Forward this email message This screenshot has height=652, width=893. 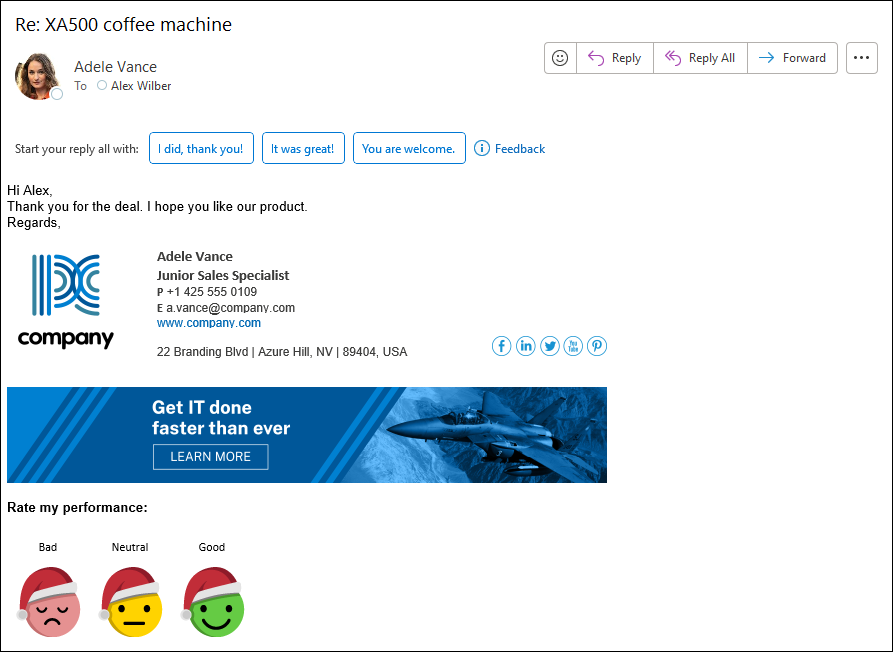pyautogui.click(x=792, y=58)
